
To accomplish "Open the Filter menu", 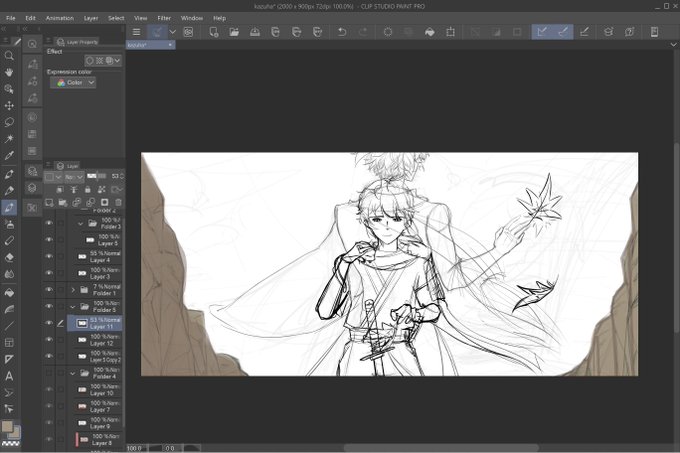I will pos(164,18).
